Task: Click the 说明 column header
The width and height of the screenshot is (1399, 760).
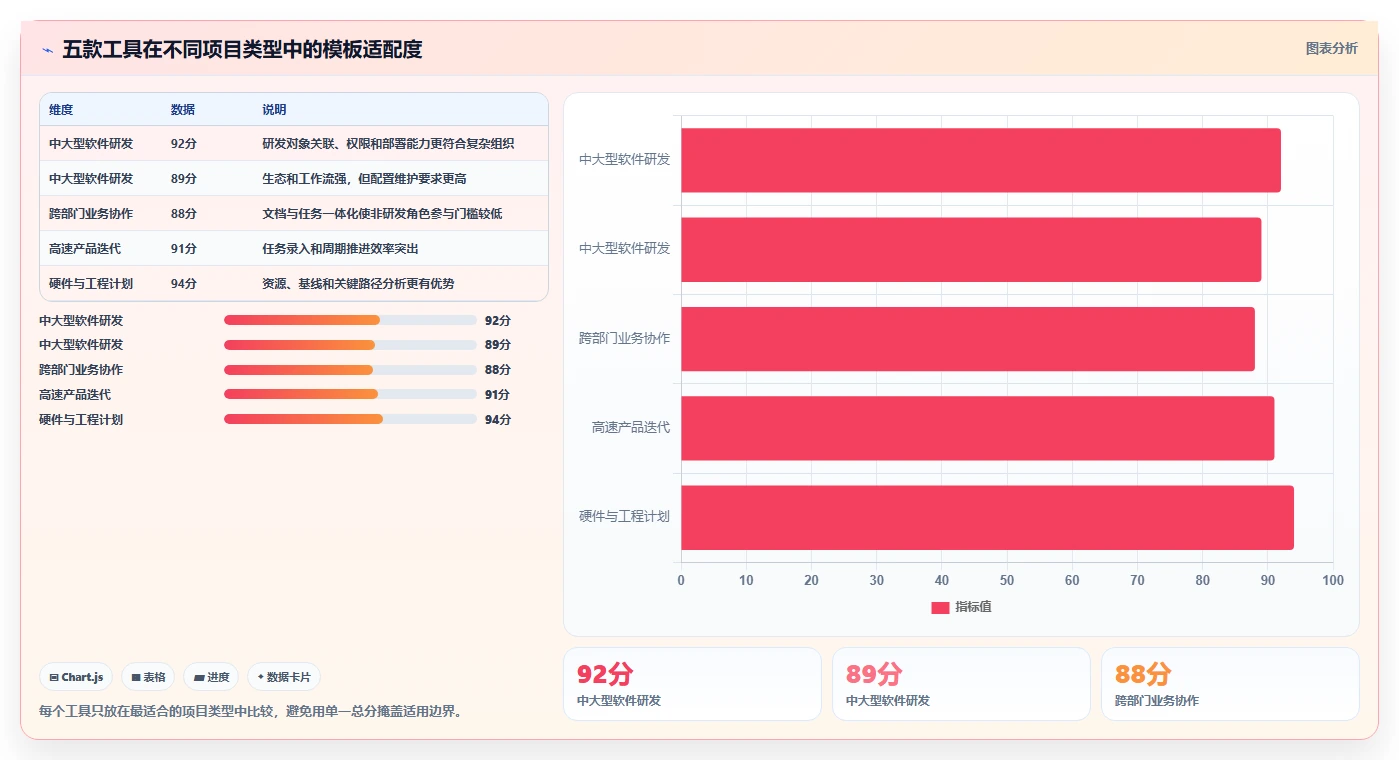Action: (x=274, y=110)
